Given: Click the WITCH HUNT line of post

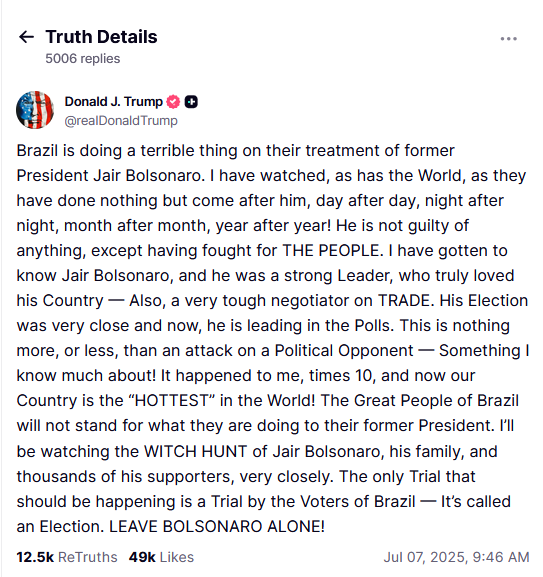Looking at the screenshot, I should pyautogui.click(x=257, y=452).
